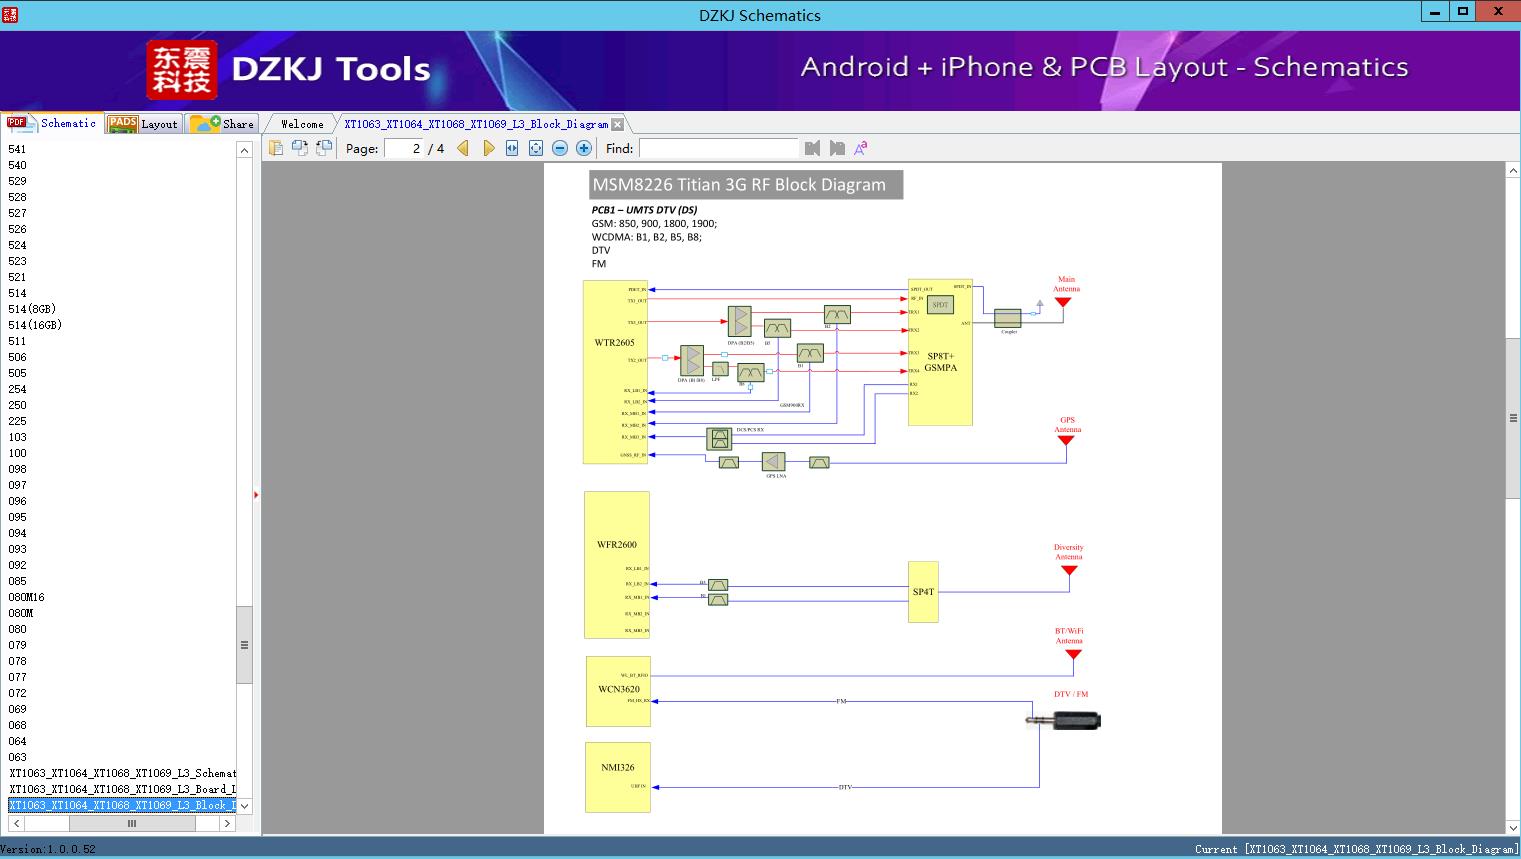Collapse the side panel with red arrow
This screenshot has height=859, width=1521.
point(256,495)
